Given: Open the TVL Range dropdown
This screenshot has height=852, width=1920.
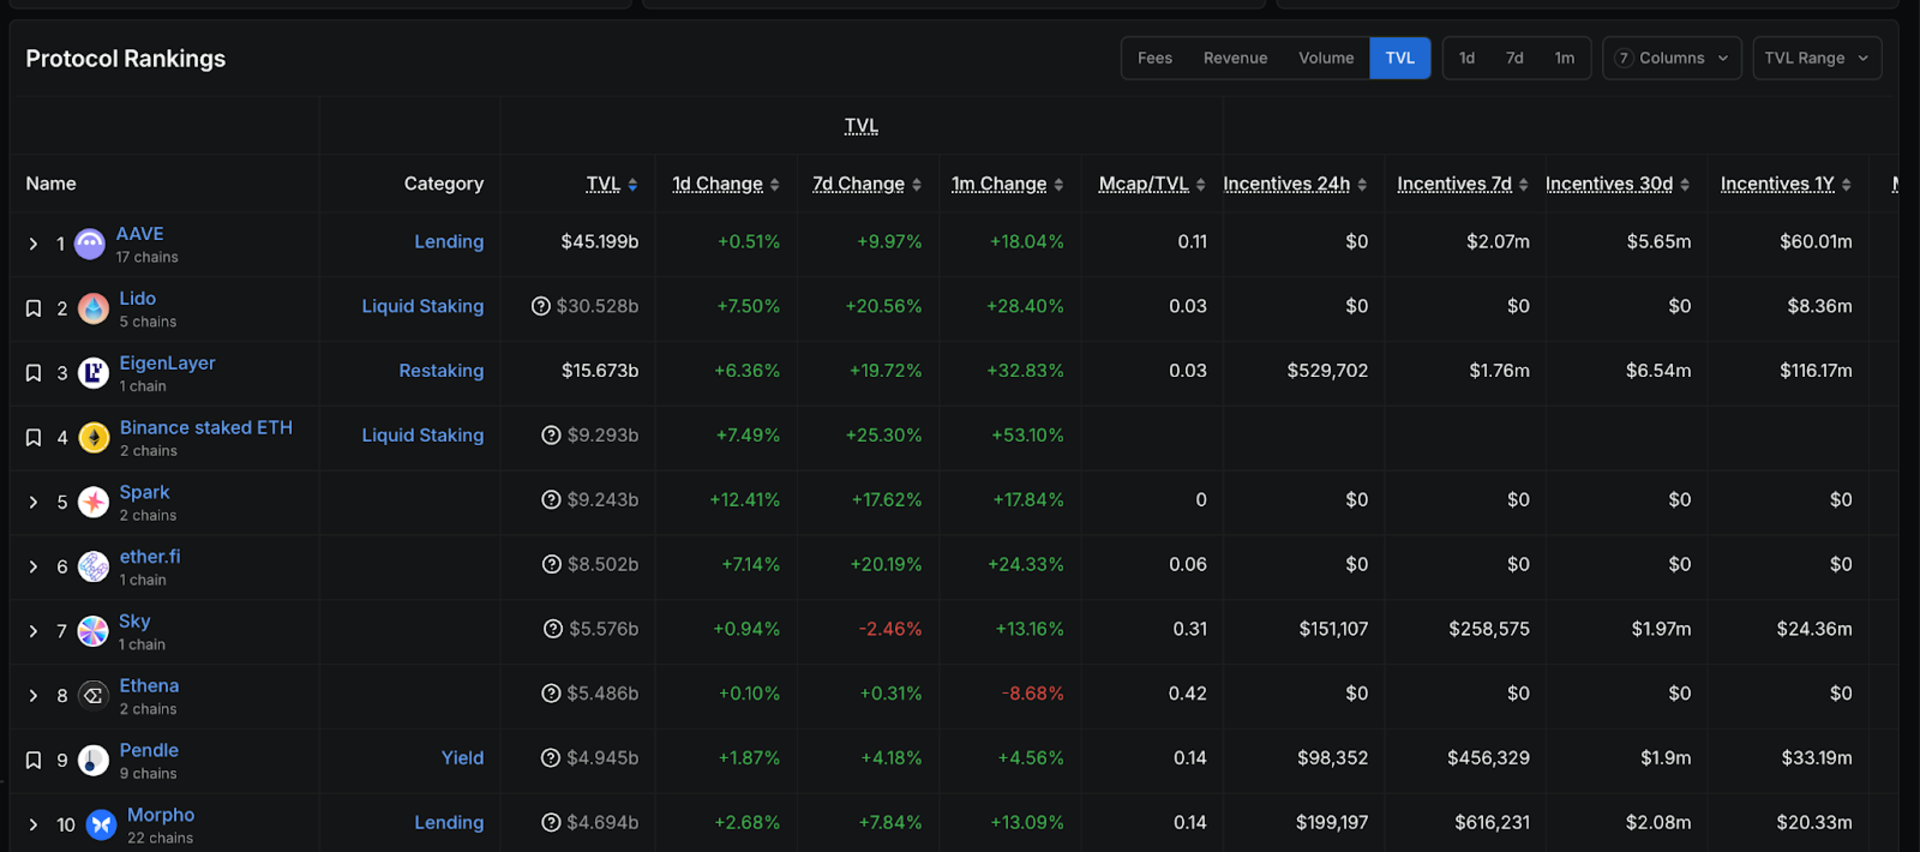Looking at the screenshot, I should click(1817, 58).
